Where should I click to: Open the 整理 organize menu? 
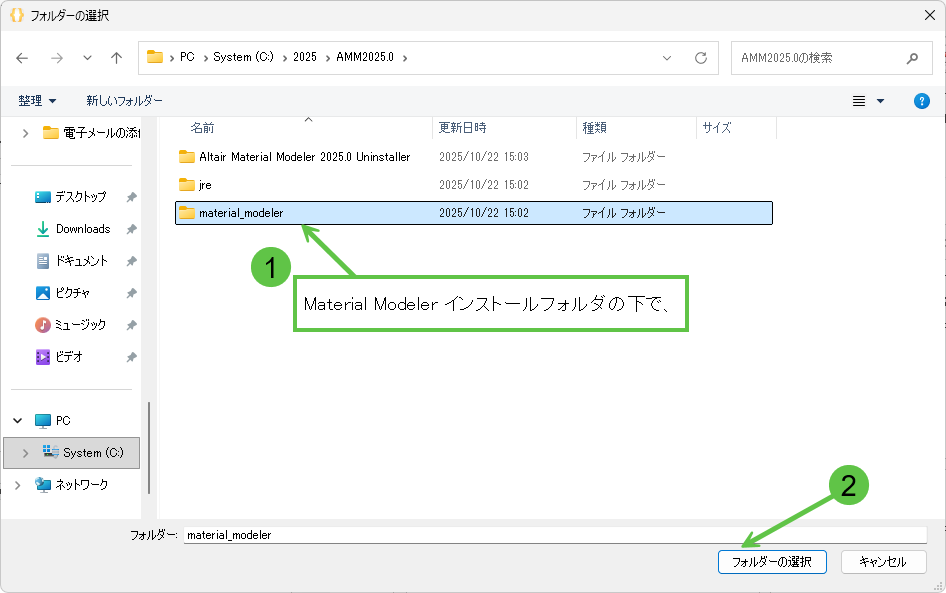37,101
